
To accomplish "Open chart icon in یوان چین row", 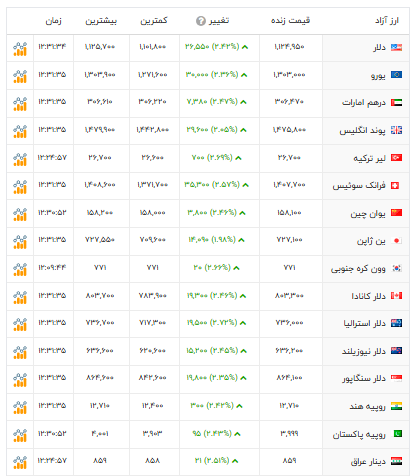I will 20,214.
